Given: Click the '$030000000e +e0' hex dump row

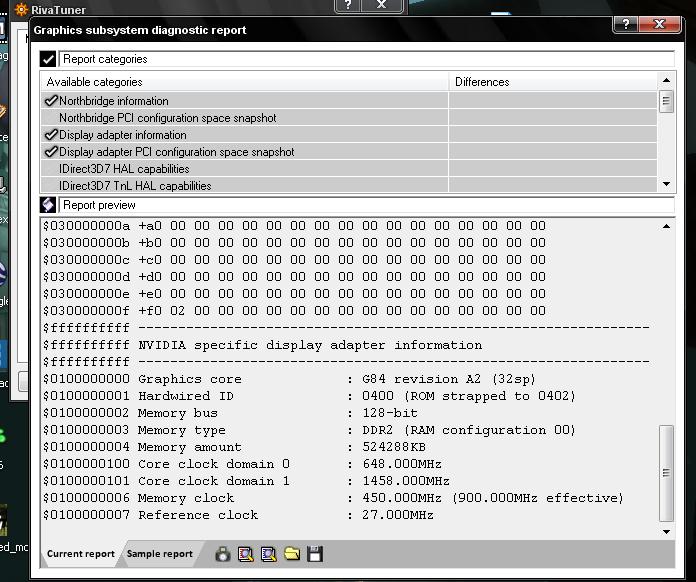Looking at the screenshot, I should coord(294,294).
